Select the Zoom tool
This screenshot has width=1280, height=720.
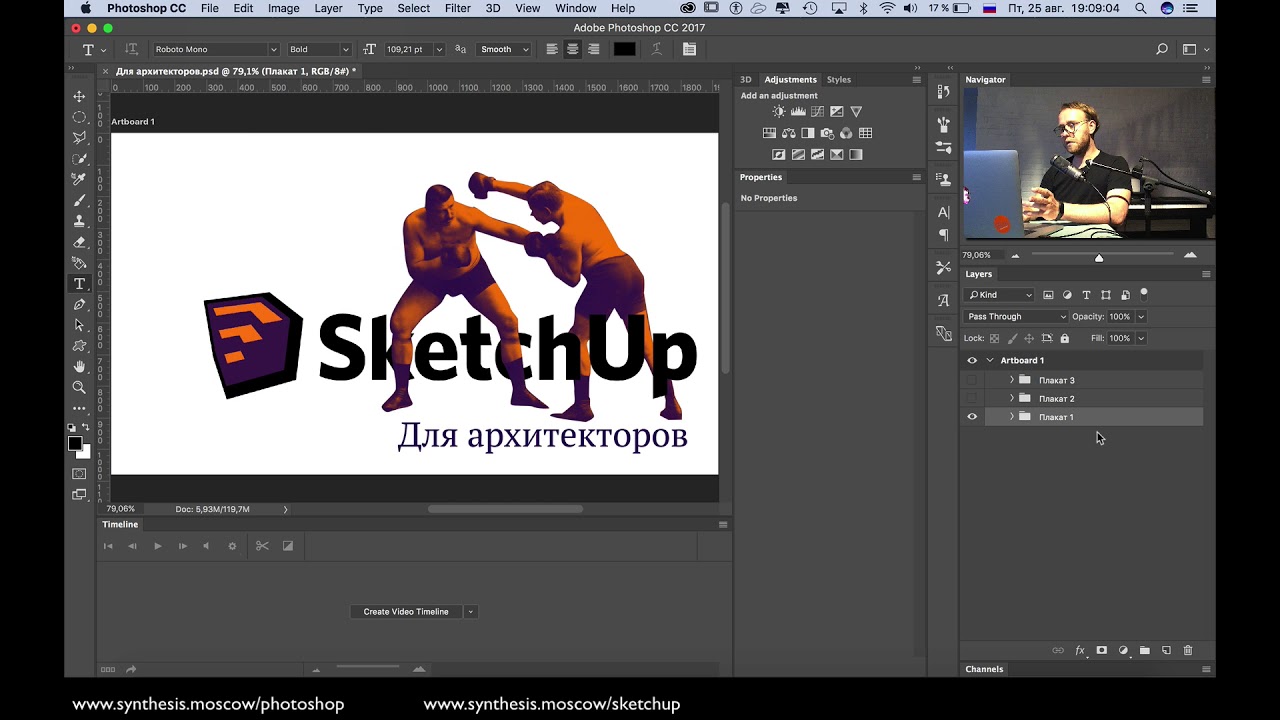(x=79, y=387)
